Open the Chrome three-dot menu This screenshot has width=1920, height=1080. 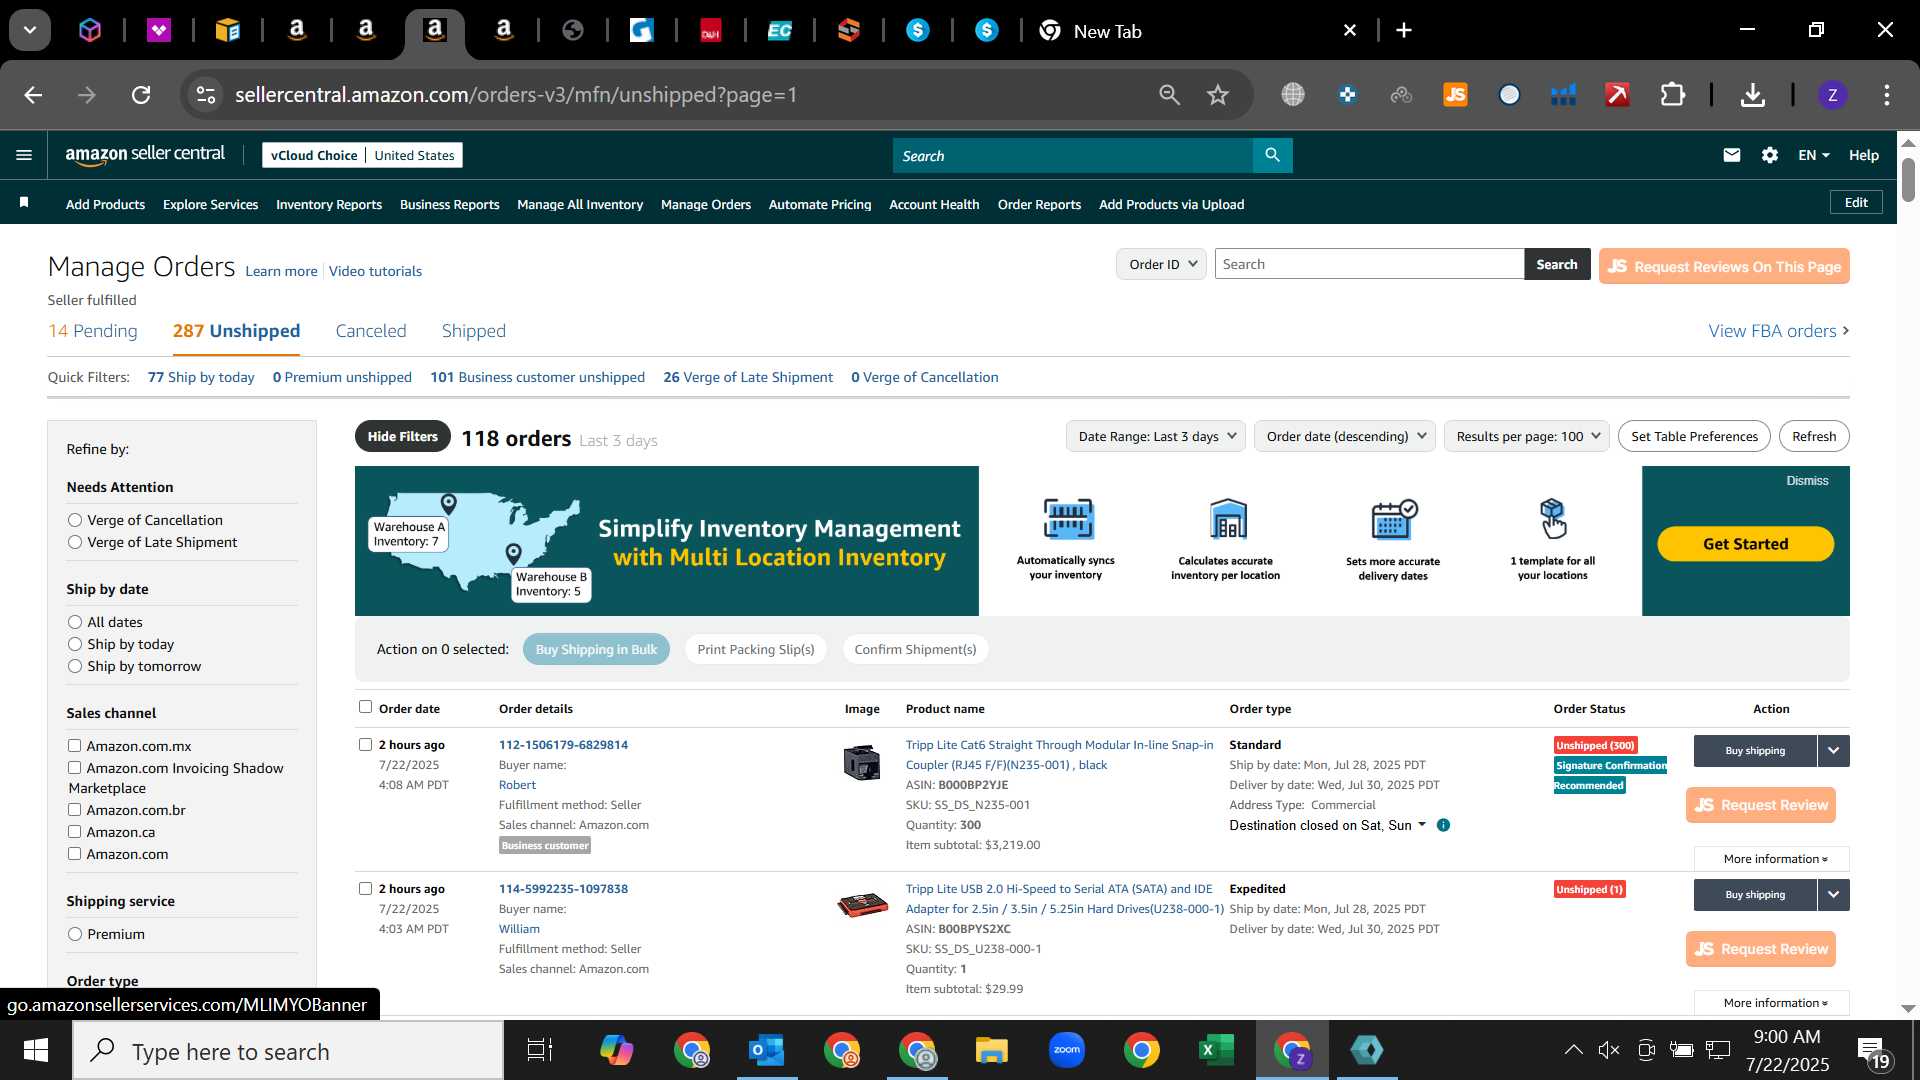click(1886, 95)
